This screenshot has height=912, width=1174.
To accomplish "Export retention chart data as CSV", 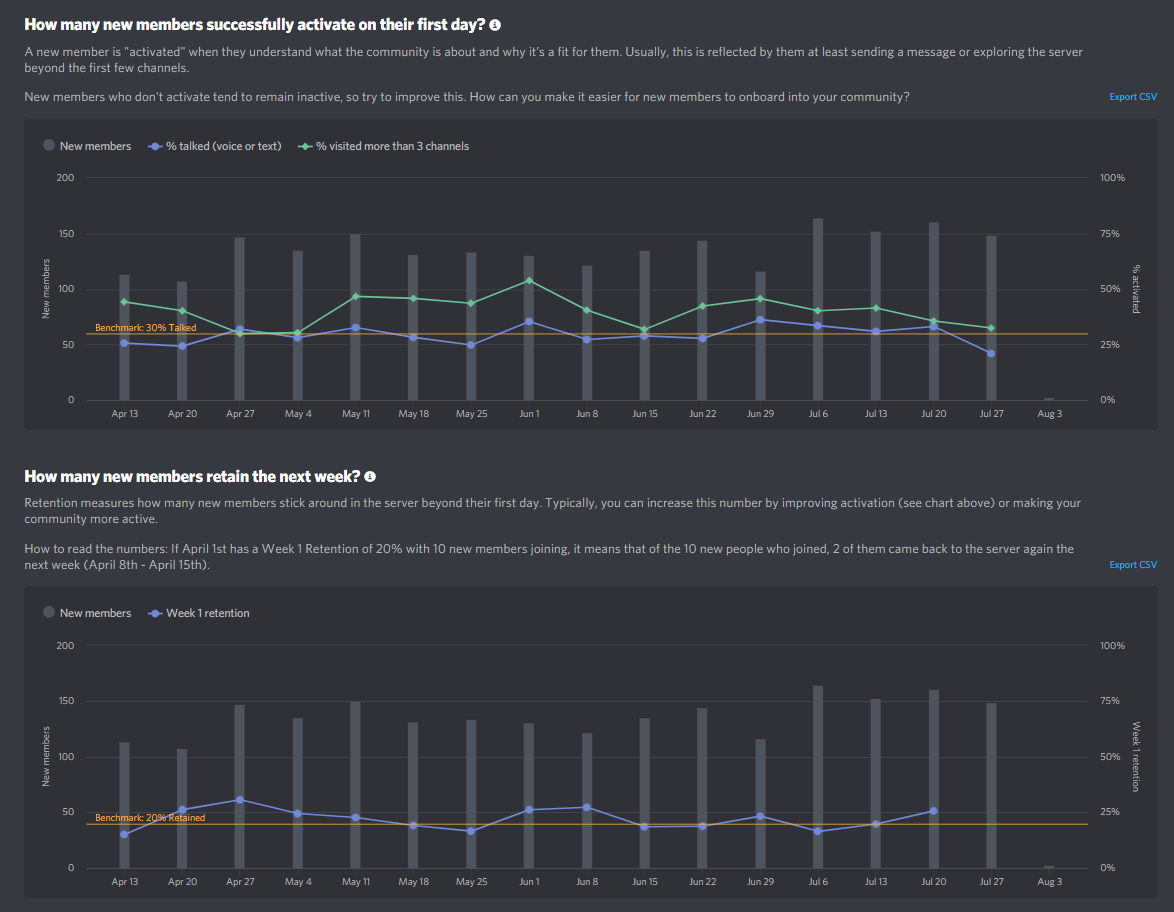I will [1133, 565].
